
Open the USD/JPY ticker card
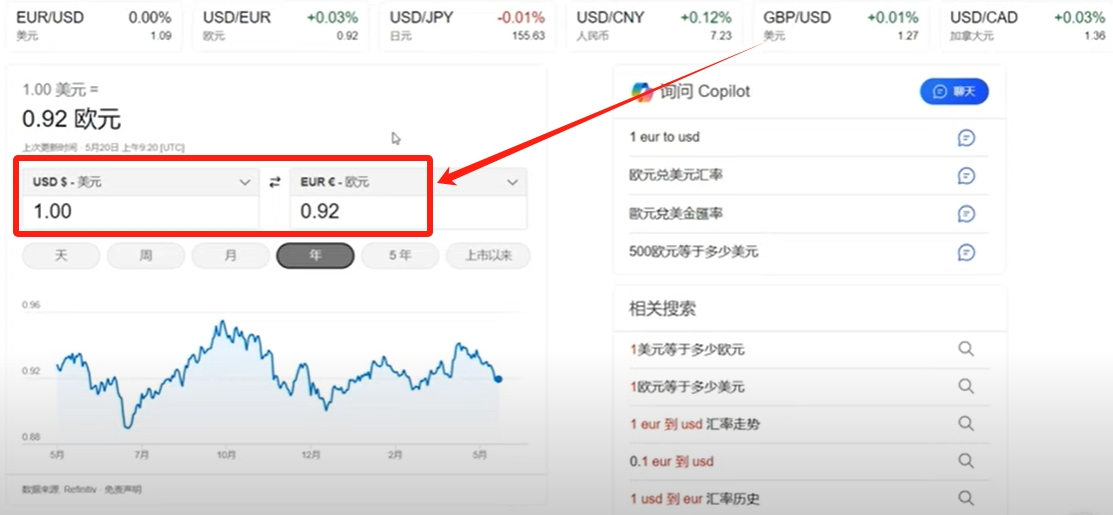(467, 26)
